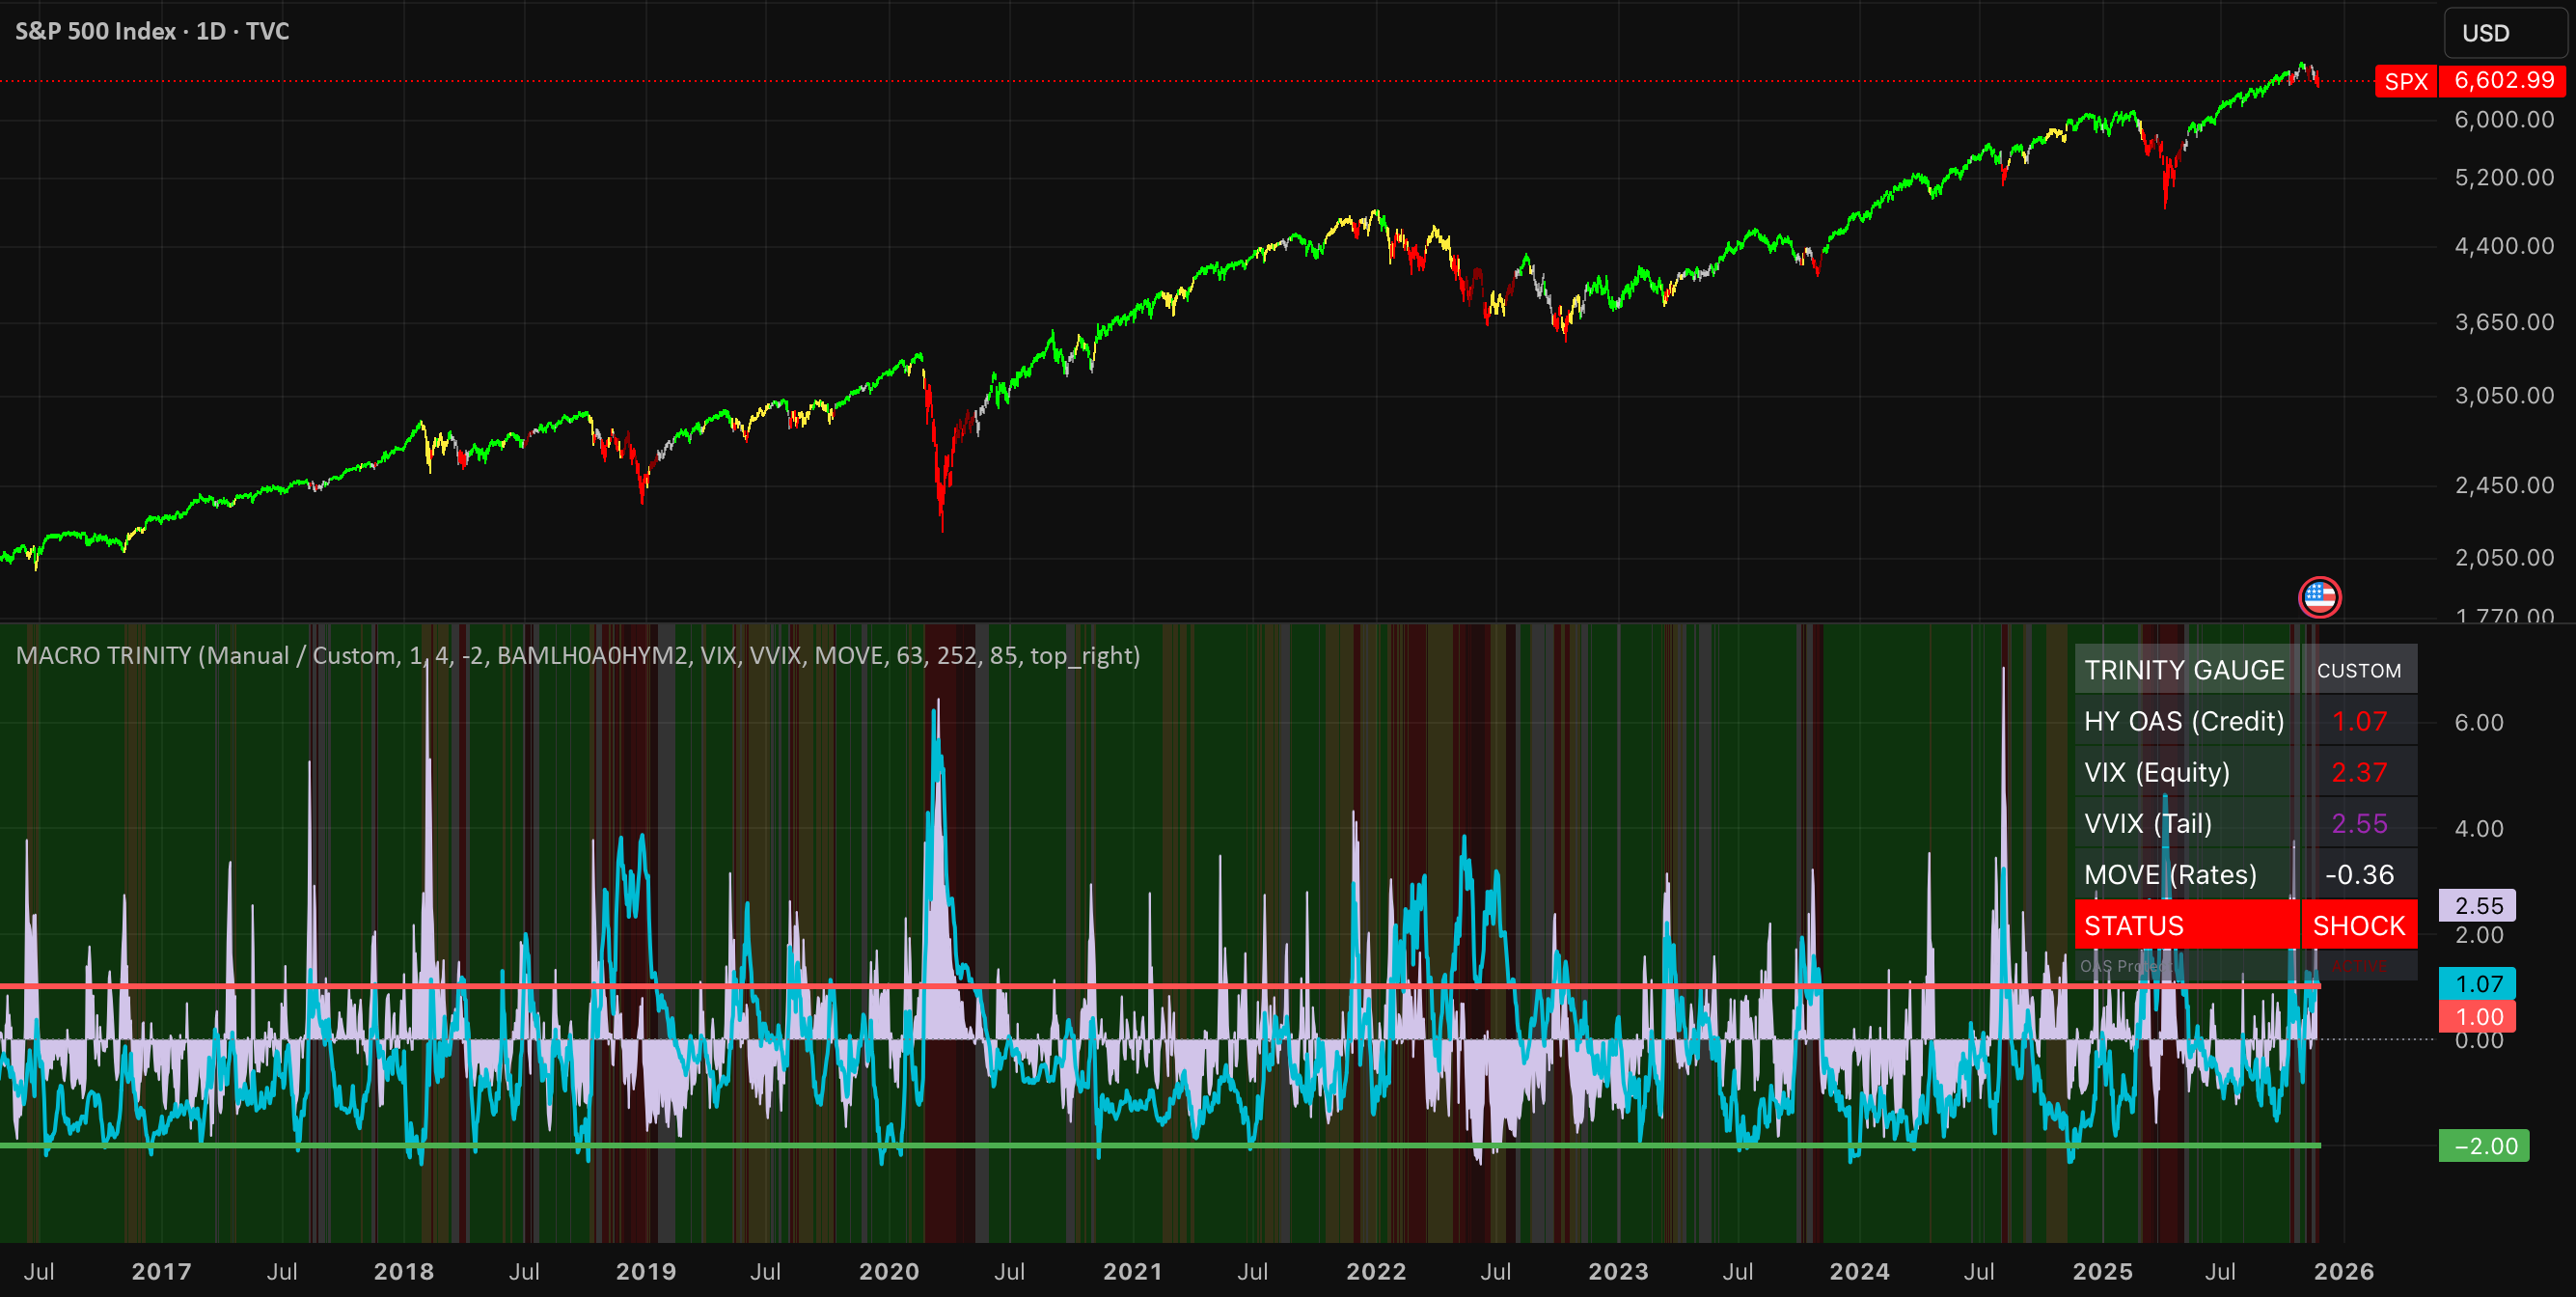
Task: Click the 2024 label on time axis
Action: pyautogui.click(x=1859, y=1271)
